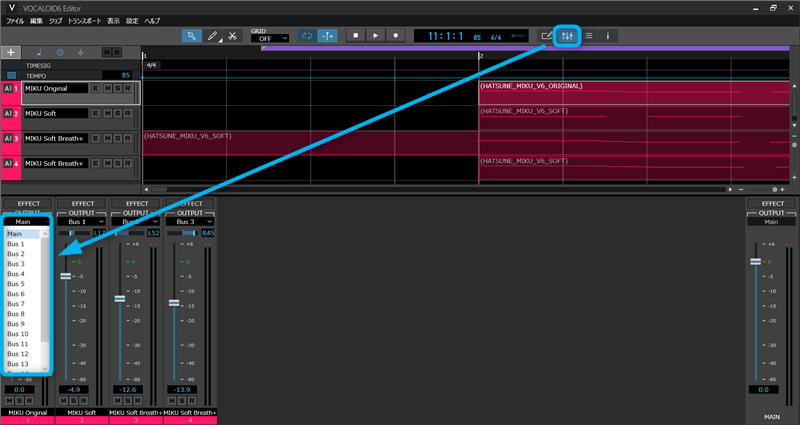Click EFFECT button on the MAIN channel
This screenshot has width=800, height=425.
772,204
